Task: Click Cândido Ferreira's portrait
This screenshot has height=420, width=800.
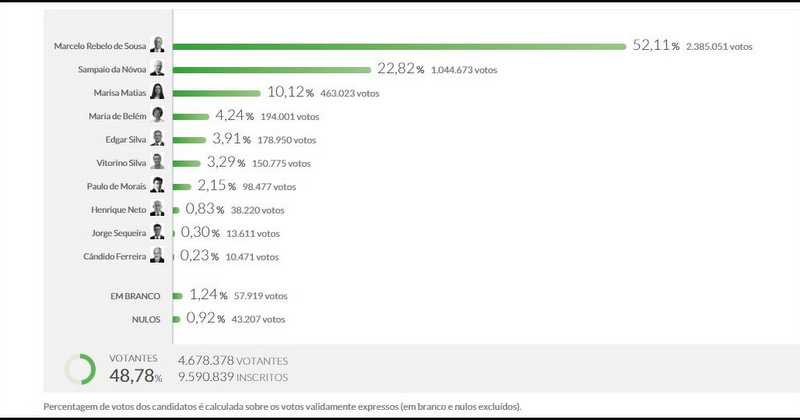Action: (x=157, y=256)
